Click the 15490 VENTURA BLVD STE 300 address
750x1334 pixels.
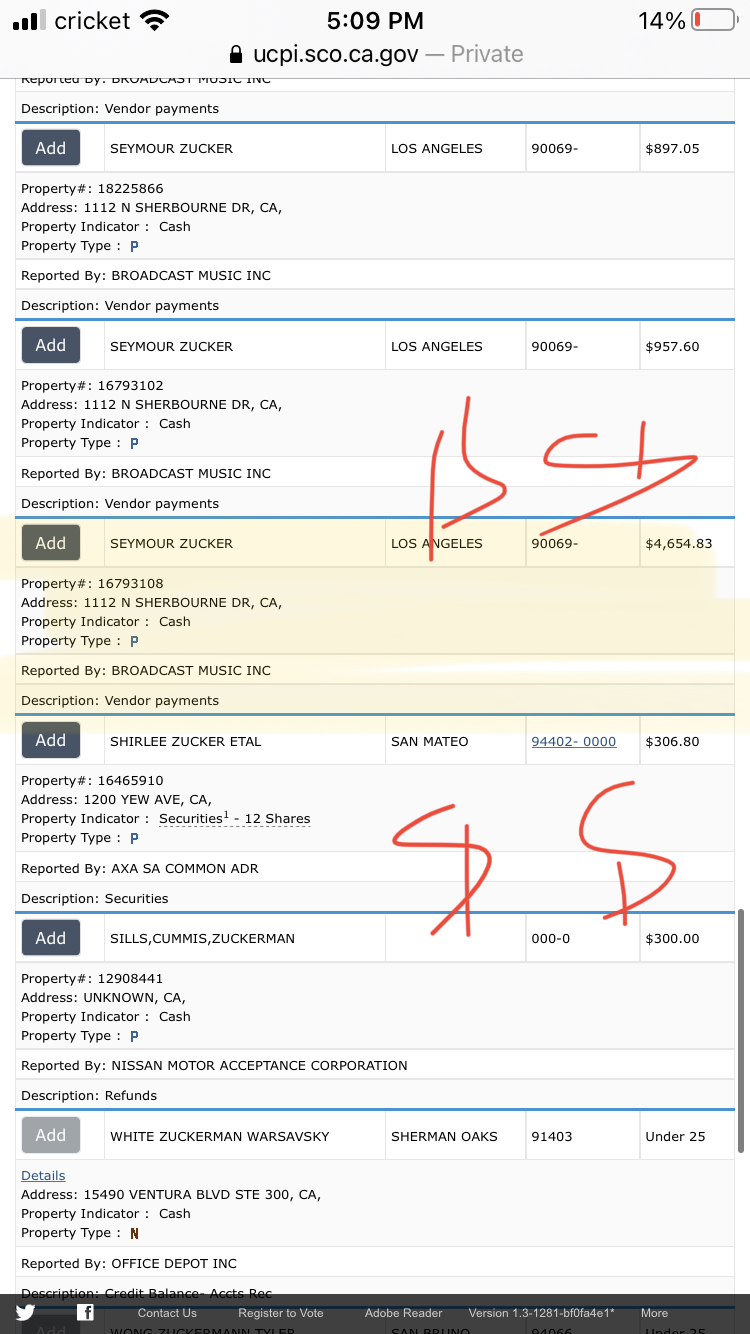point(171,1194)
